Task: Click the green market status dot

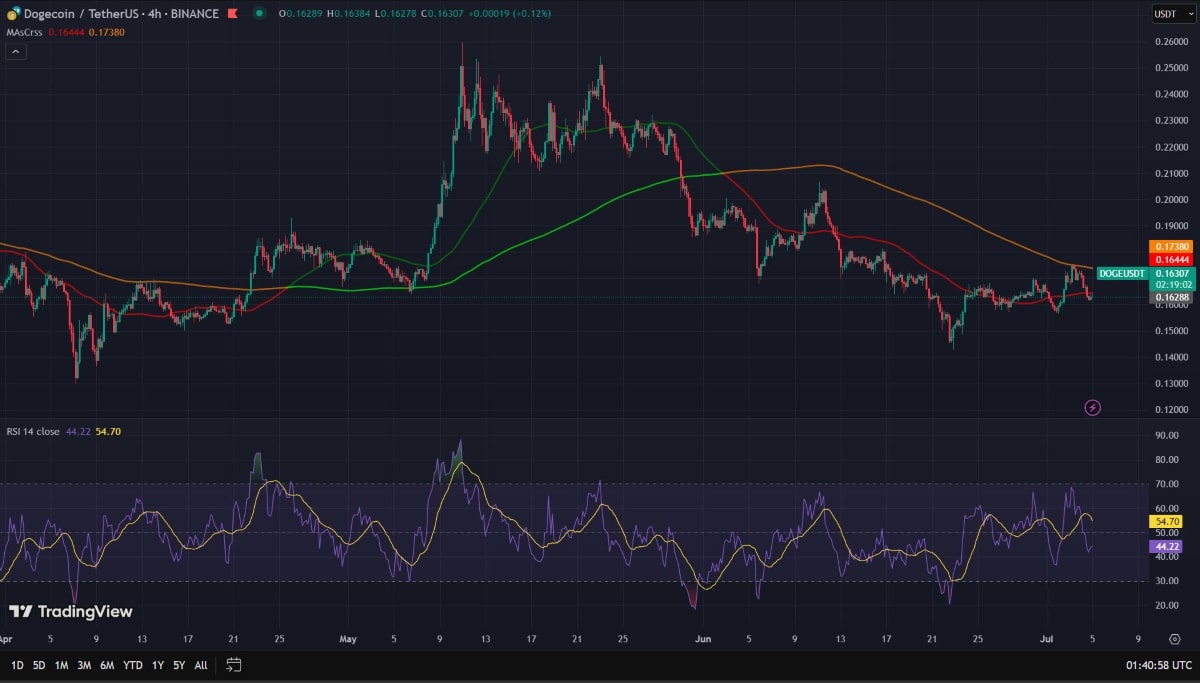Action: [260, 13]
